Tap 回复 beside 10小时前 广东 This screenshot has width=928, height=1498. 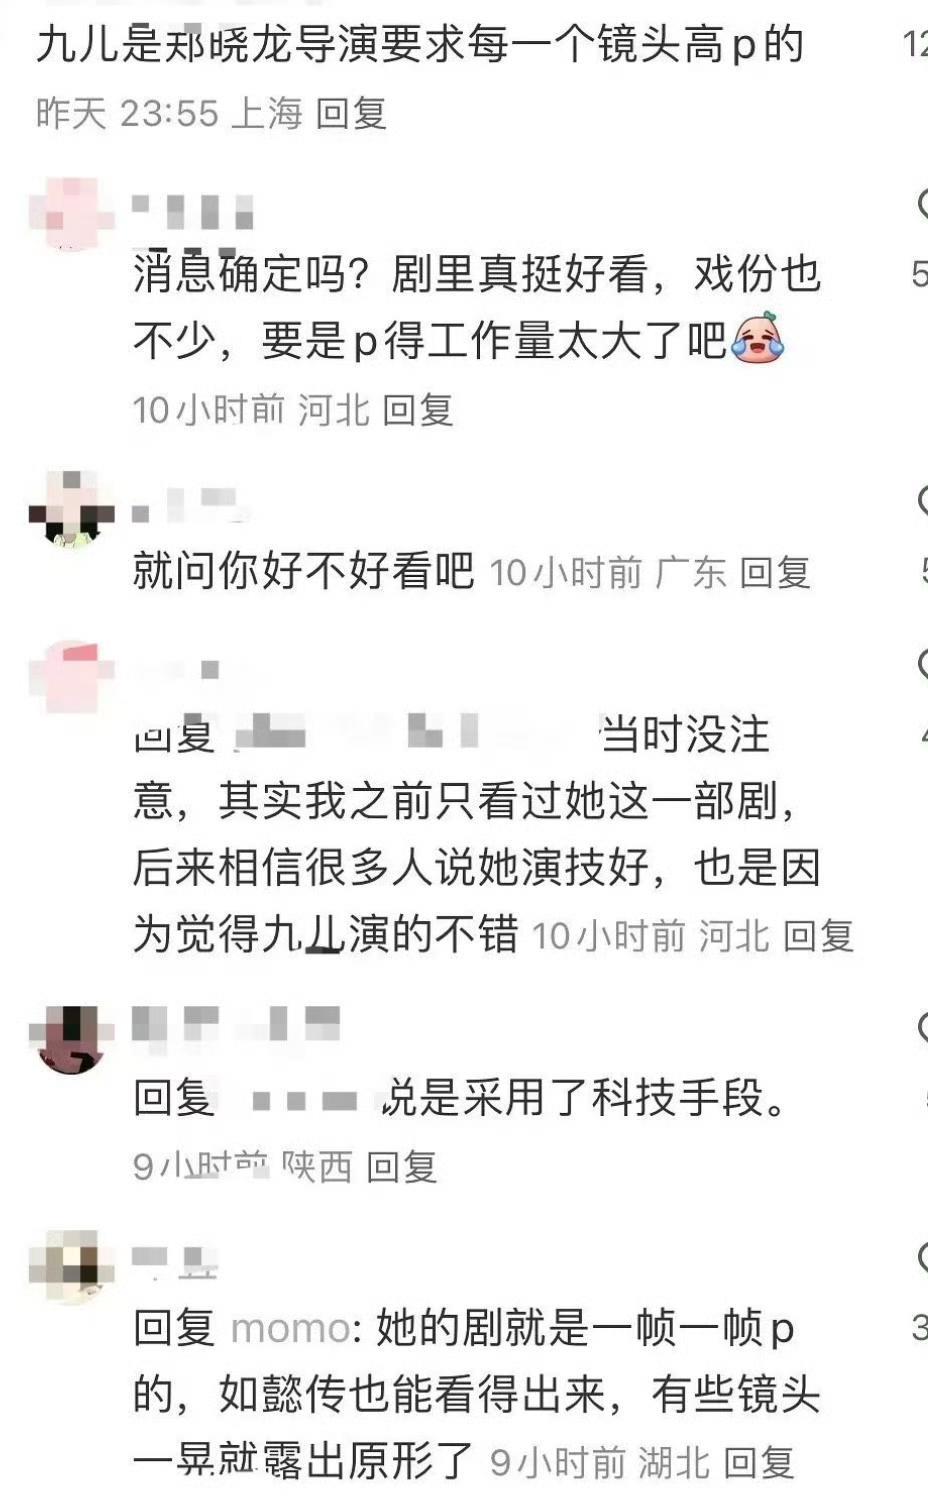pos(775,572)
